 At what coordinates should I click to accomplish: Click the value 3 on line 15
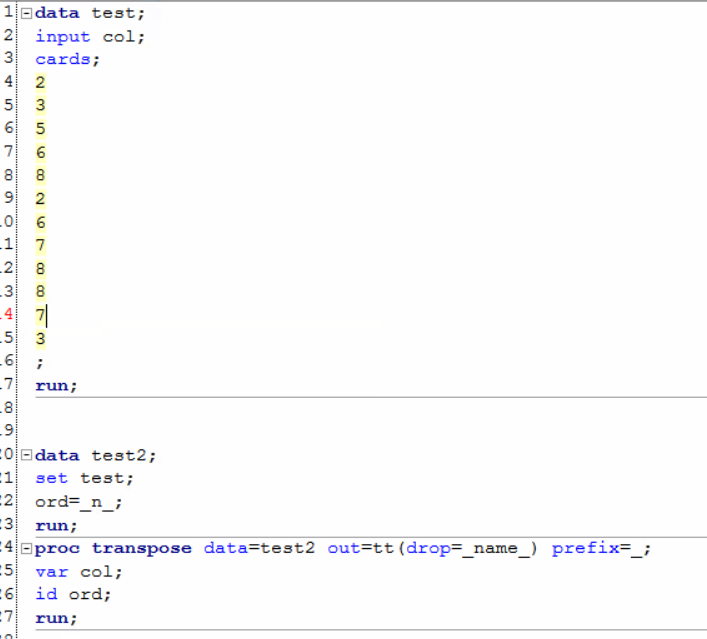point(41,338)
